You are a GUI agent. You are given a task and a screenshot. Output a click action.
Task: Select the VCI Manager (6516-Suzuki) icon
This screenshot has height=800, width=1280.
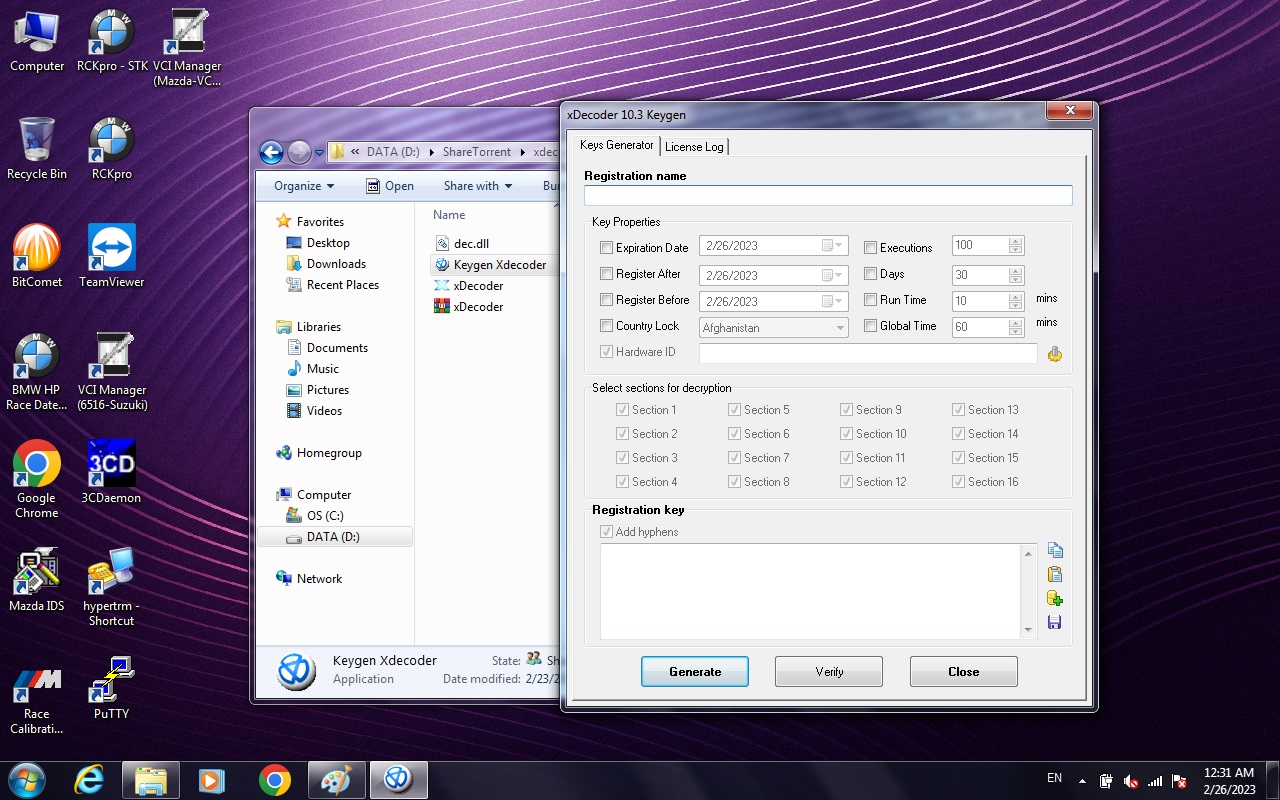point(112,372)
